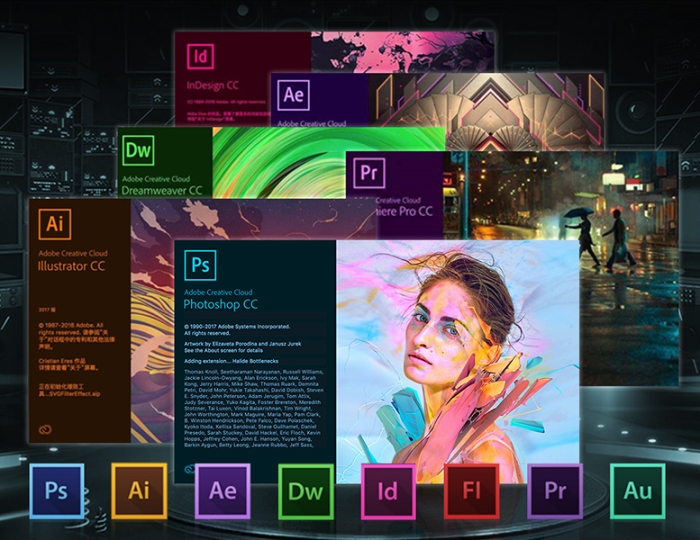Click the Photoshop Ps icon in bottom row
The width and height of the screenshot is (700, 540).
57,491
